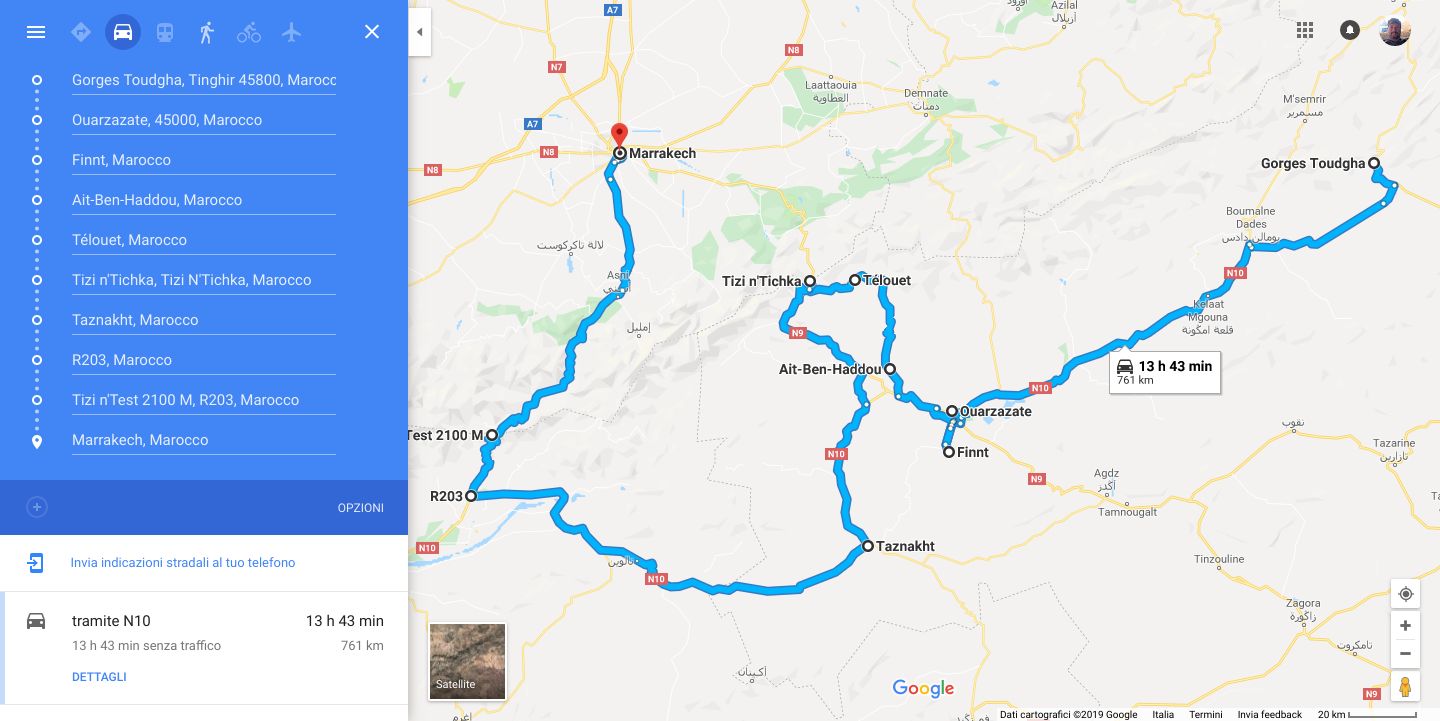This screenshot has height=721, width=1440.
Task: Open the hamburger main menu
Action: 36,32
